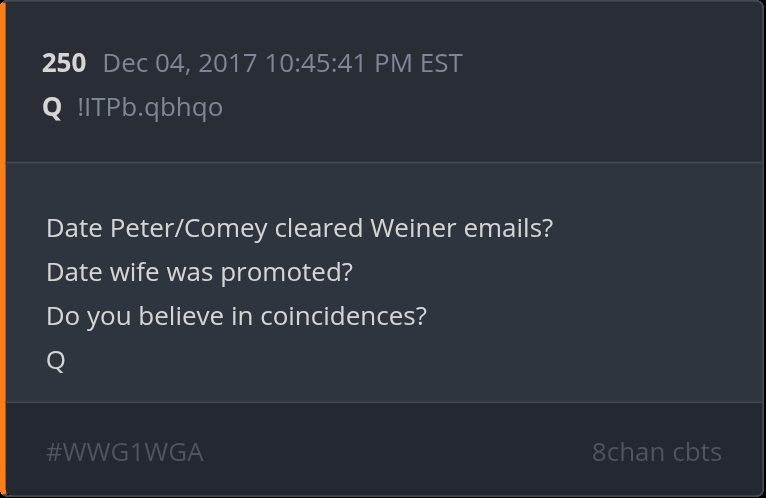Viewport: 766px width, 498px height.
Task: Click the tripcode !ITPb.qbhqo
Action: click(150, 107)
